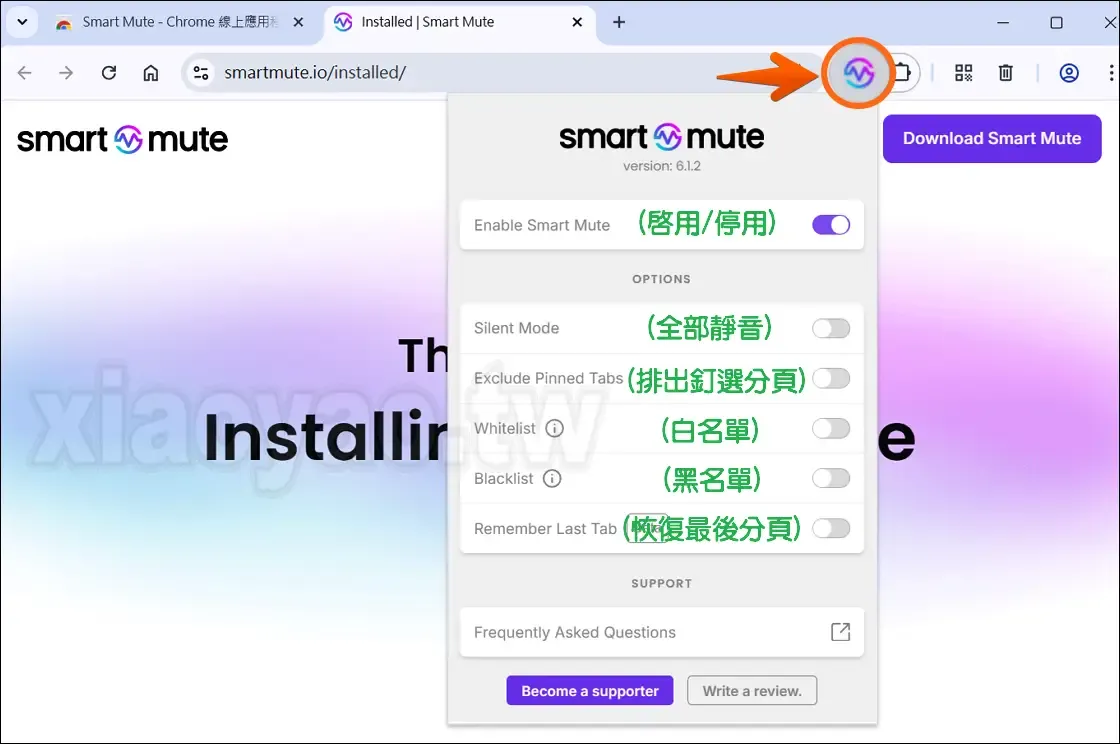Open Frequently Asked Questions link
1120x744 pixels.
coord(661,632)
